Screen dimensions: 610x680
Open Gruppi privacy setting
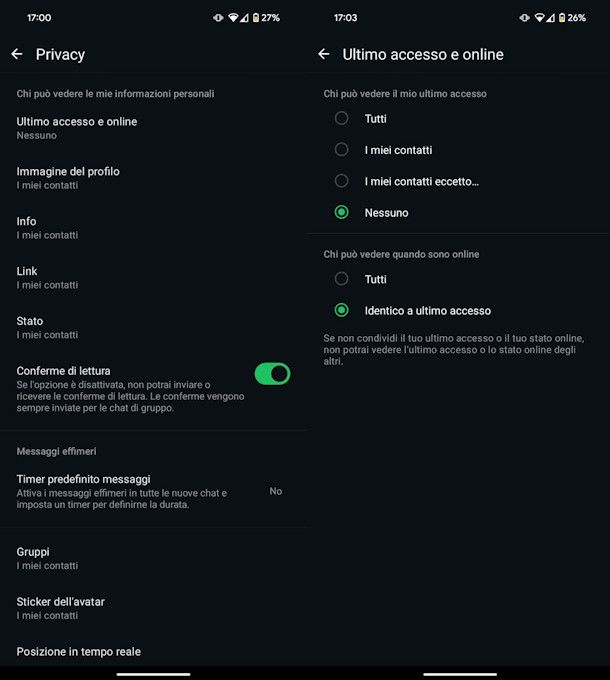pyautogui.click(x=47, y=557)
